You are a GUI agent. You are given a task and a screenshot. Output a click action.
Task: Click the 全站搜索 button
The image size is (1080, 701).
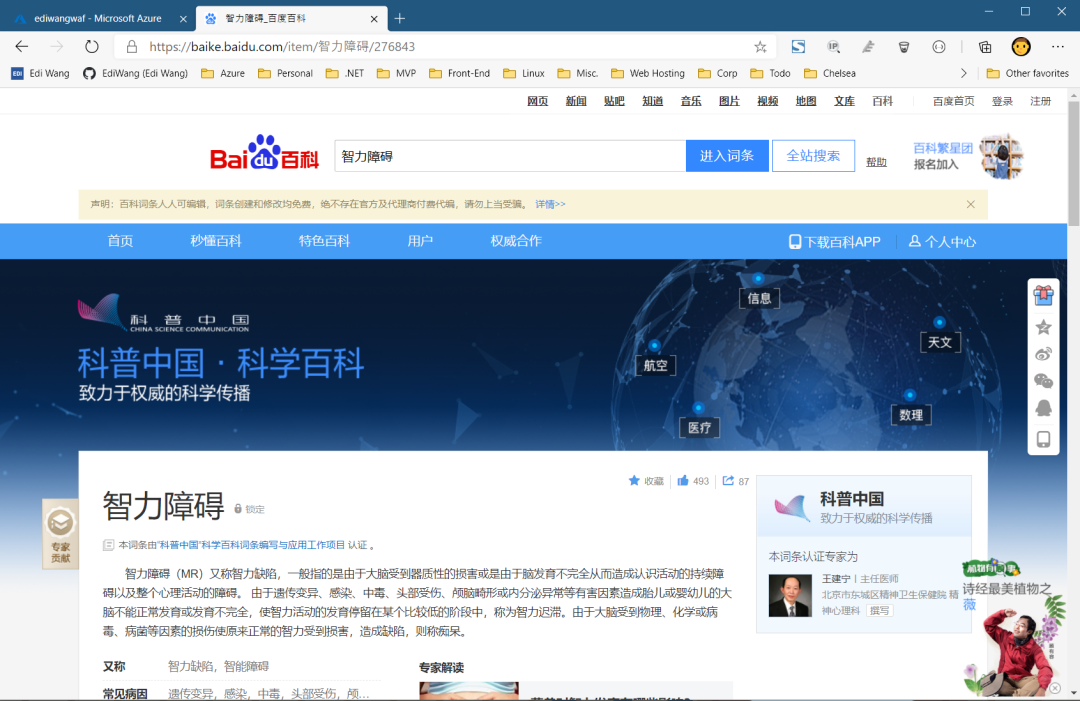point(813,156)
